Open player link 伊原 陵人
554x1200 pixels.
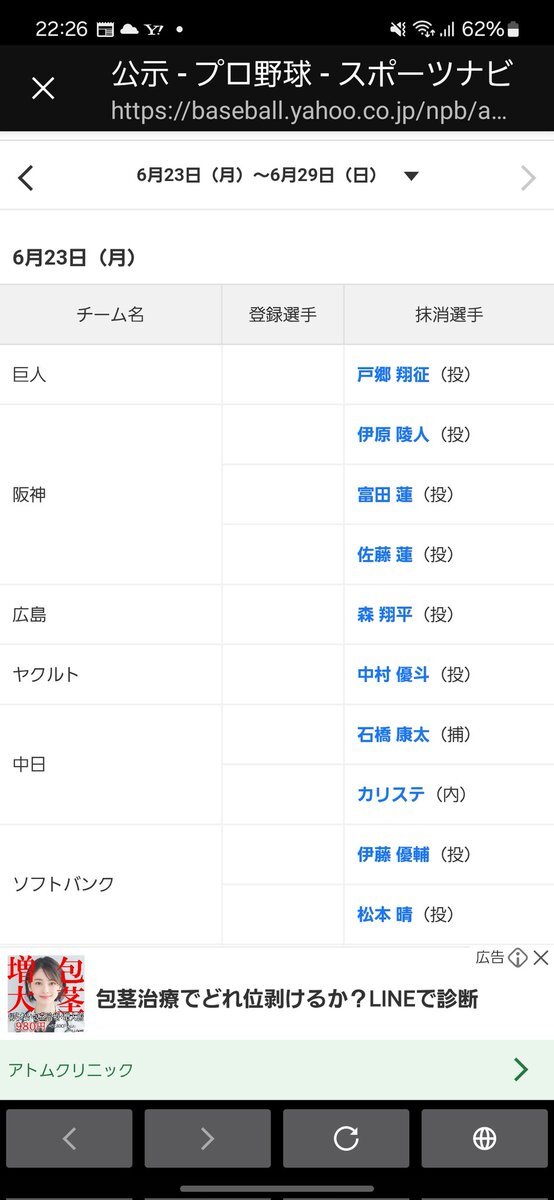[x=393, y=435]
